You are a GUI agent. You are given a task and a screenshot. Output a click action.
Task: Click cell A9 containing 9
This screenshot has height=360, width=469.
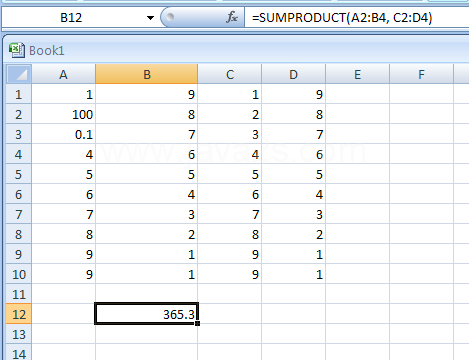pyautogui.click(x=63, y=254)
